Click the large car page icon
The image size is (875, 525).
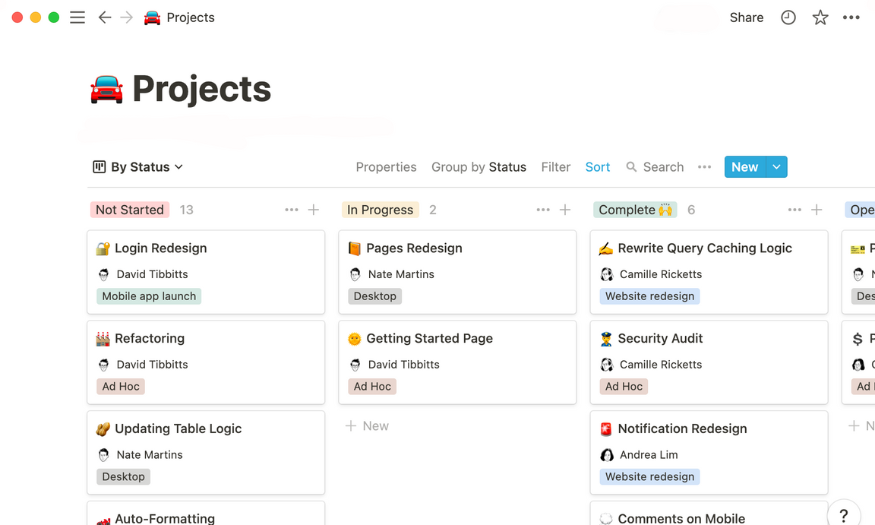(107, 89)
